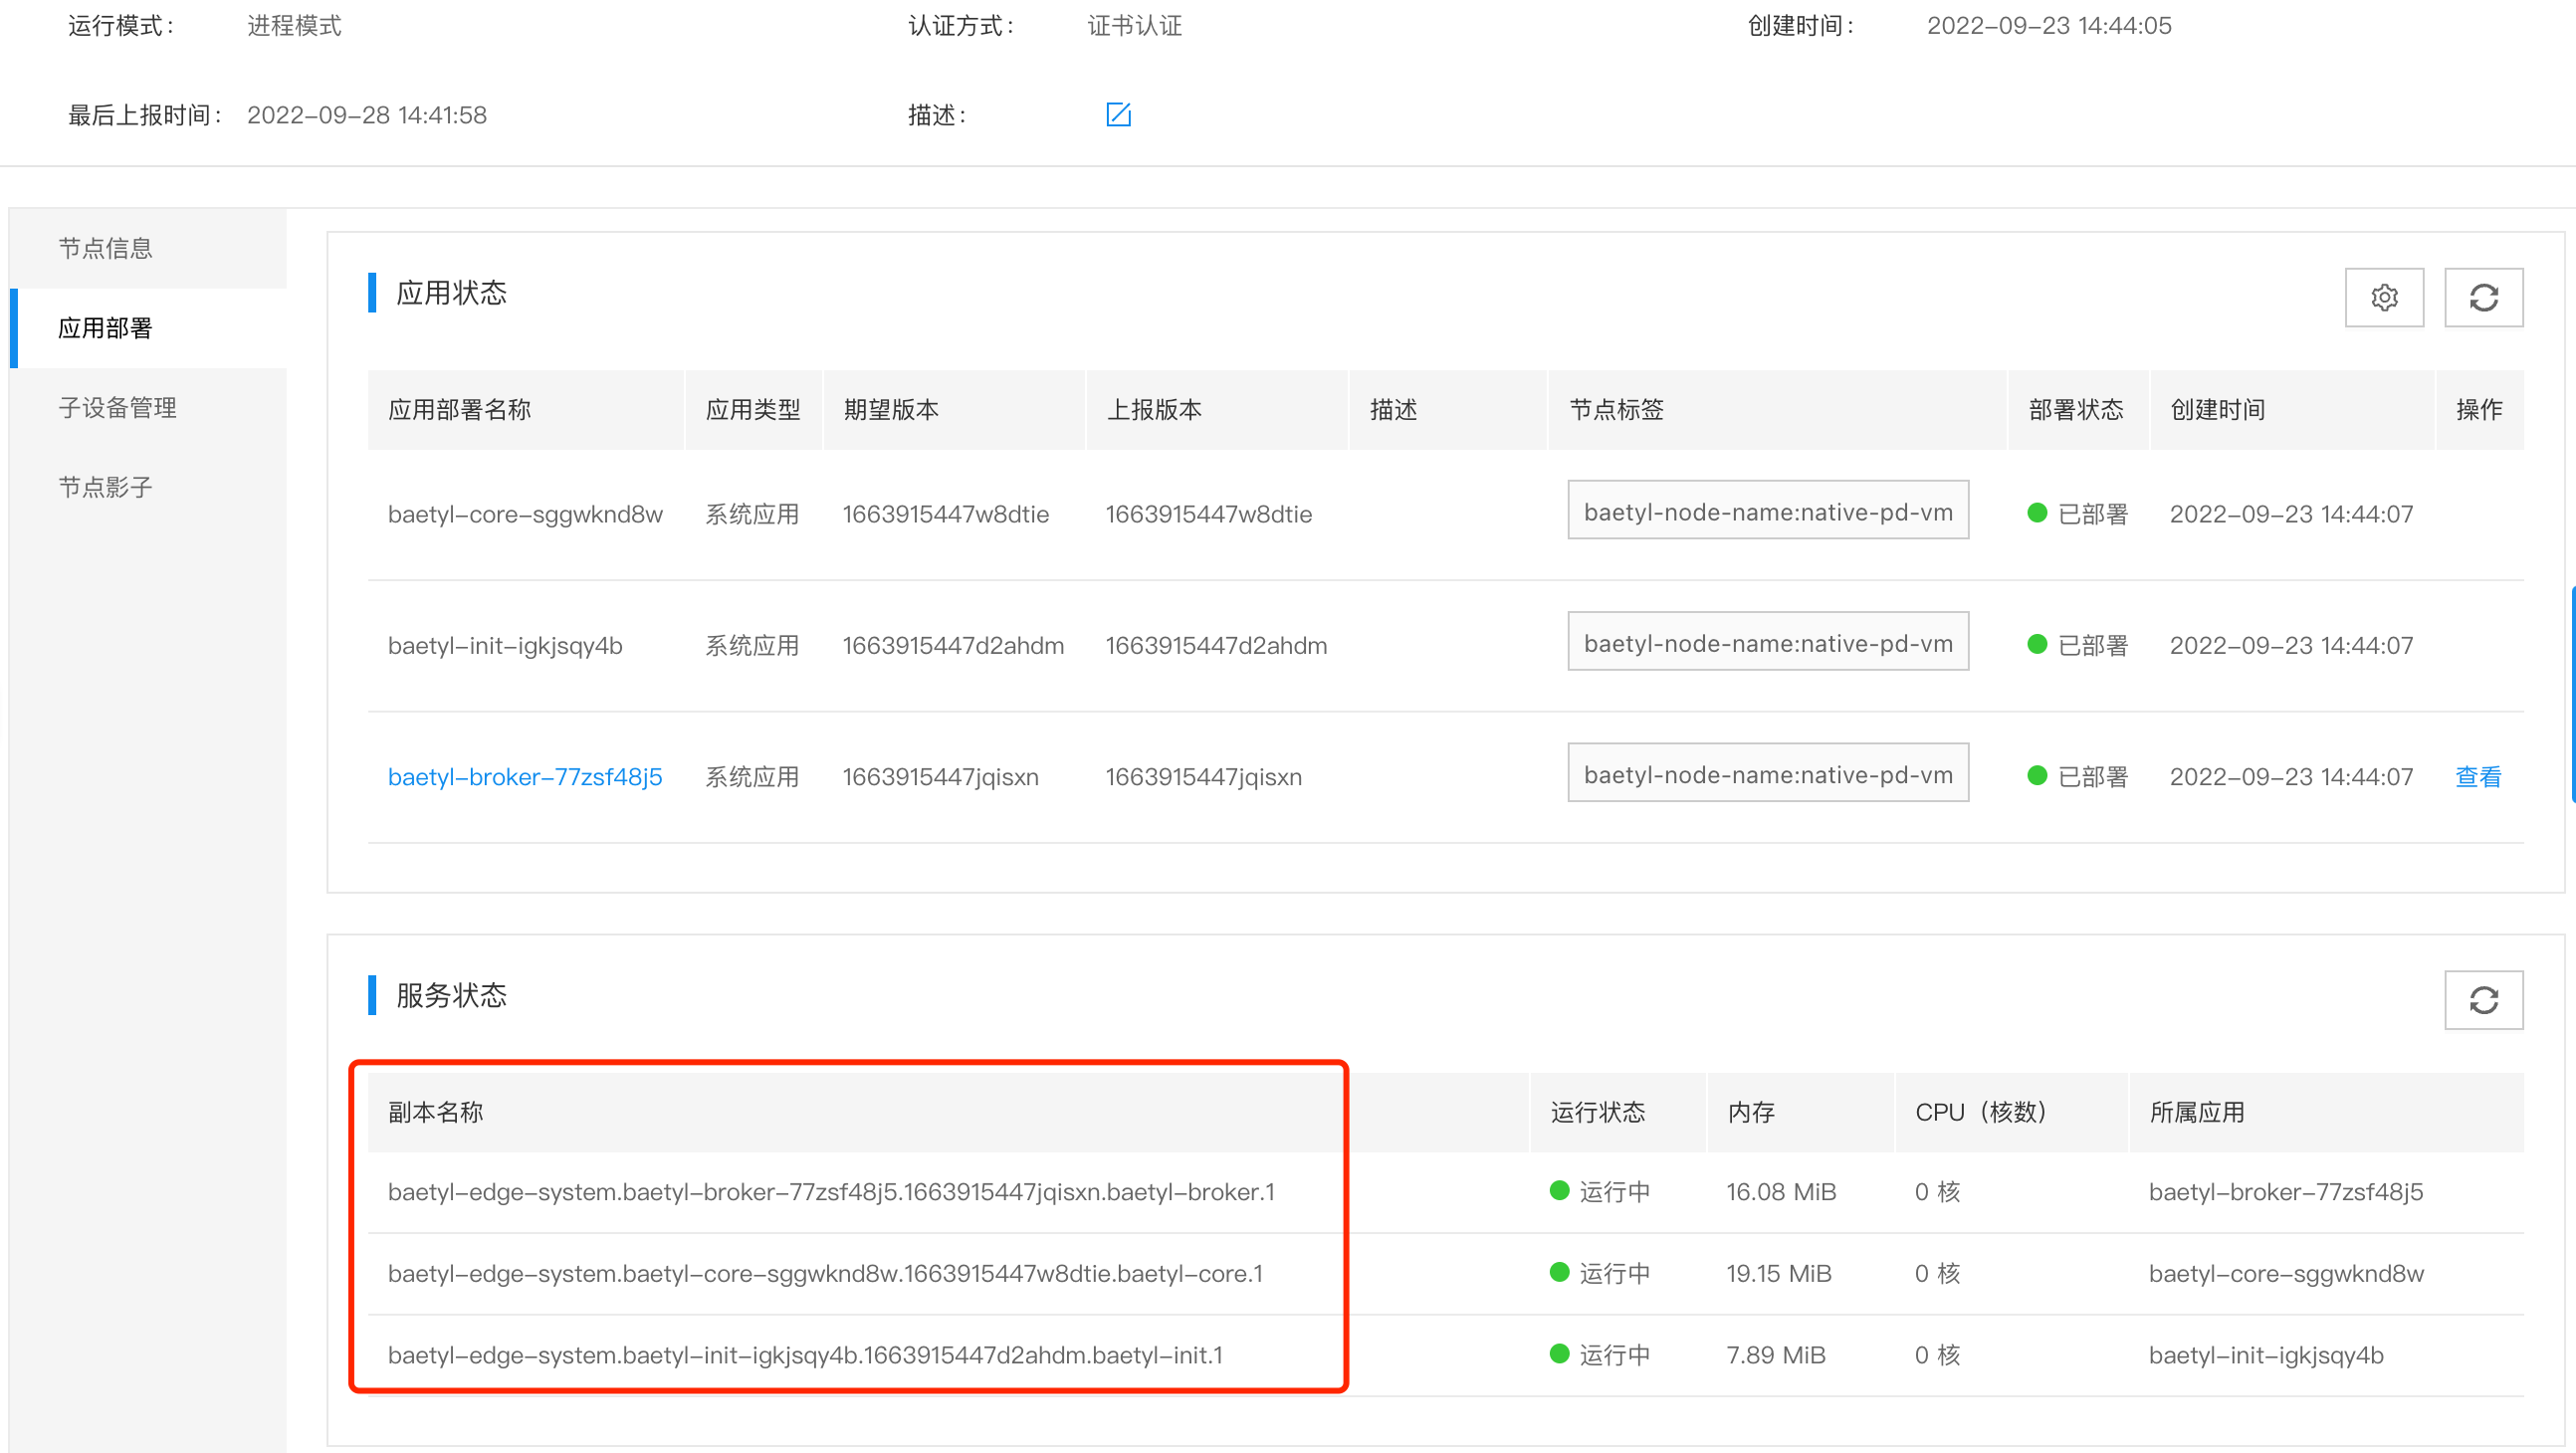
Task: Select the baetyl-core.1 replica name row
Action: 825,1275
